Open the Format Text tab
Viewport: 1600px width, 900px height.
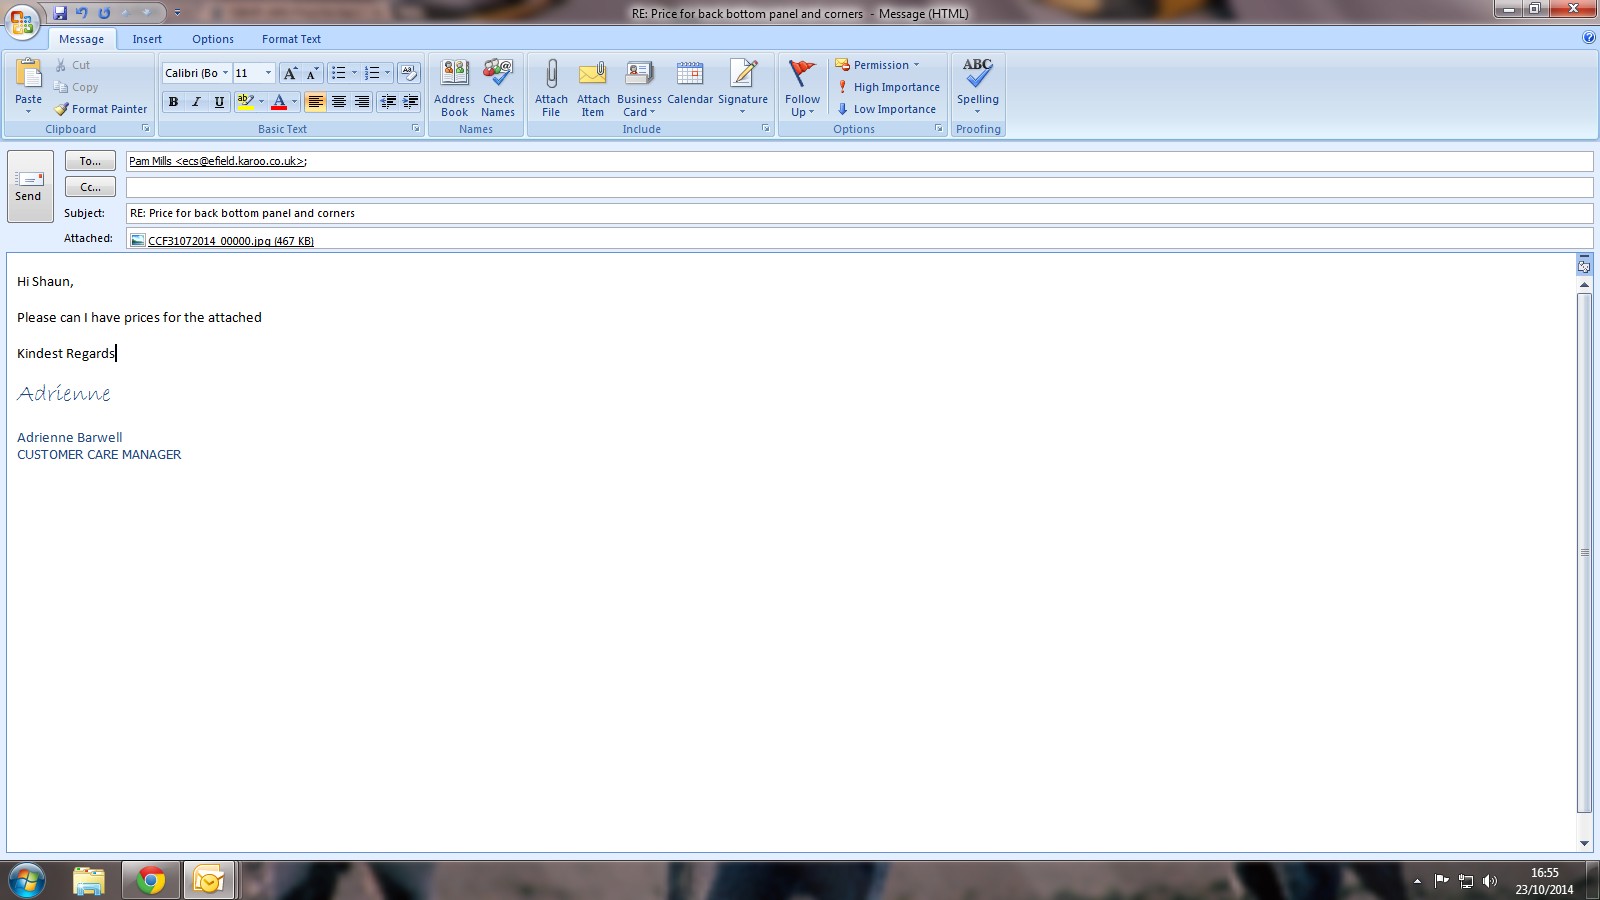pyautogui.click(x=291, y=39)
